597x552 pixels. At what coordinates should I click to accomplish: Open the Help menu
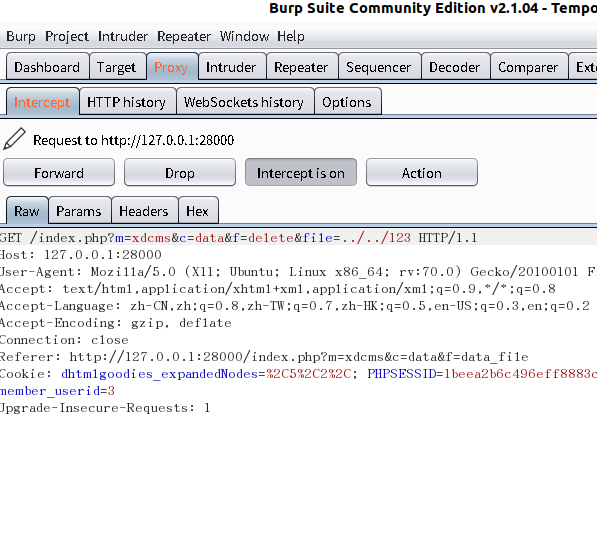pos(291,37)
